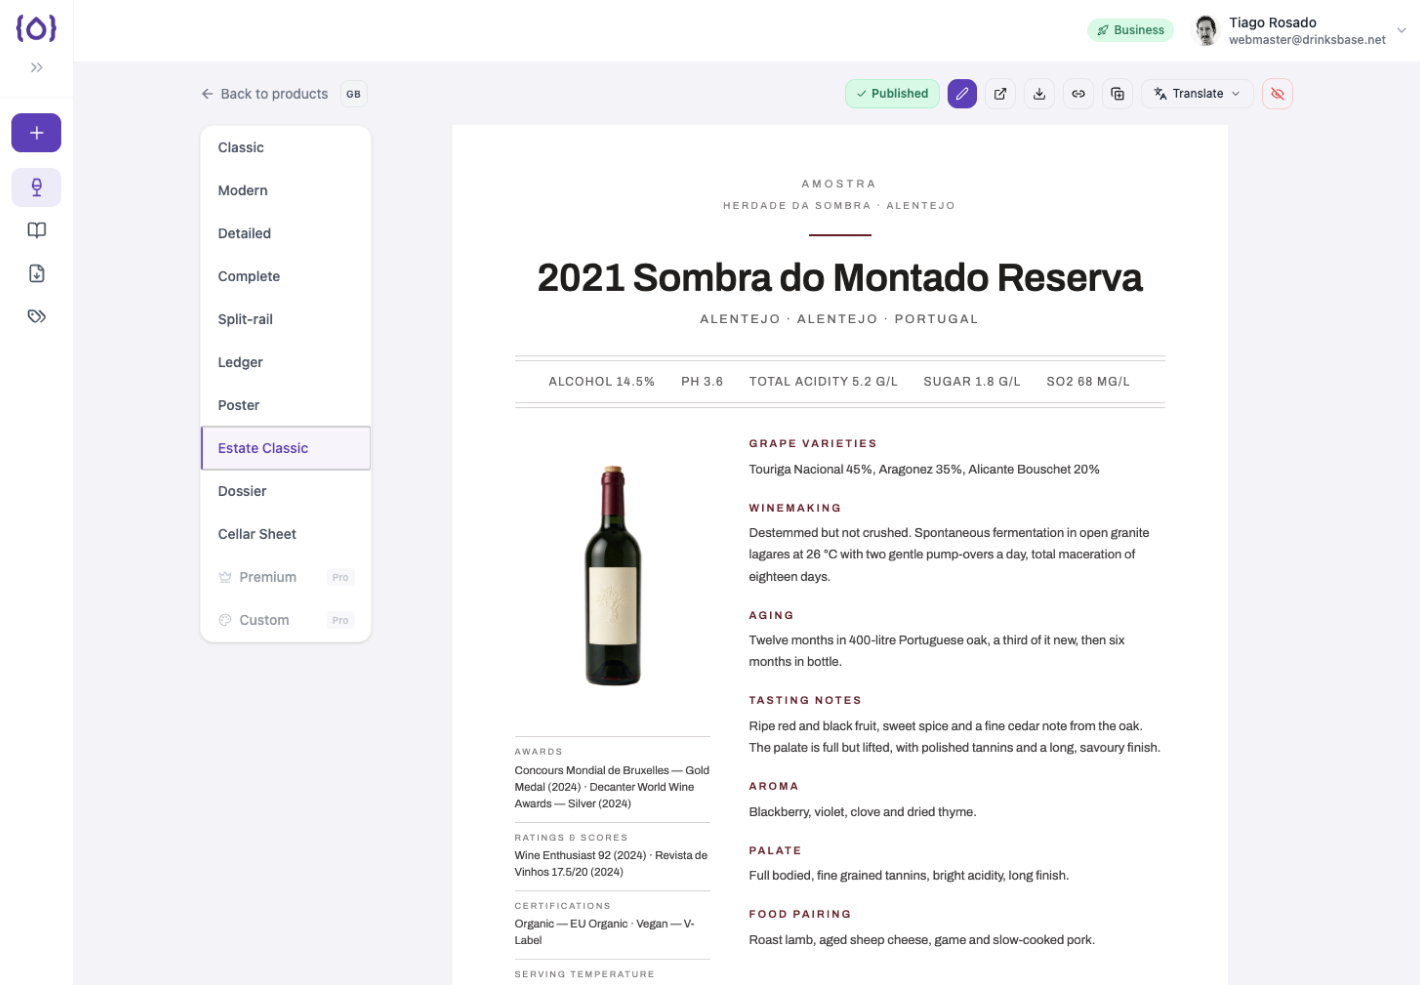This screenshot has width=1420, height=985.
Task: Select the Detailed template
Action: click(x=286, y=233)
